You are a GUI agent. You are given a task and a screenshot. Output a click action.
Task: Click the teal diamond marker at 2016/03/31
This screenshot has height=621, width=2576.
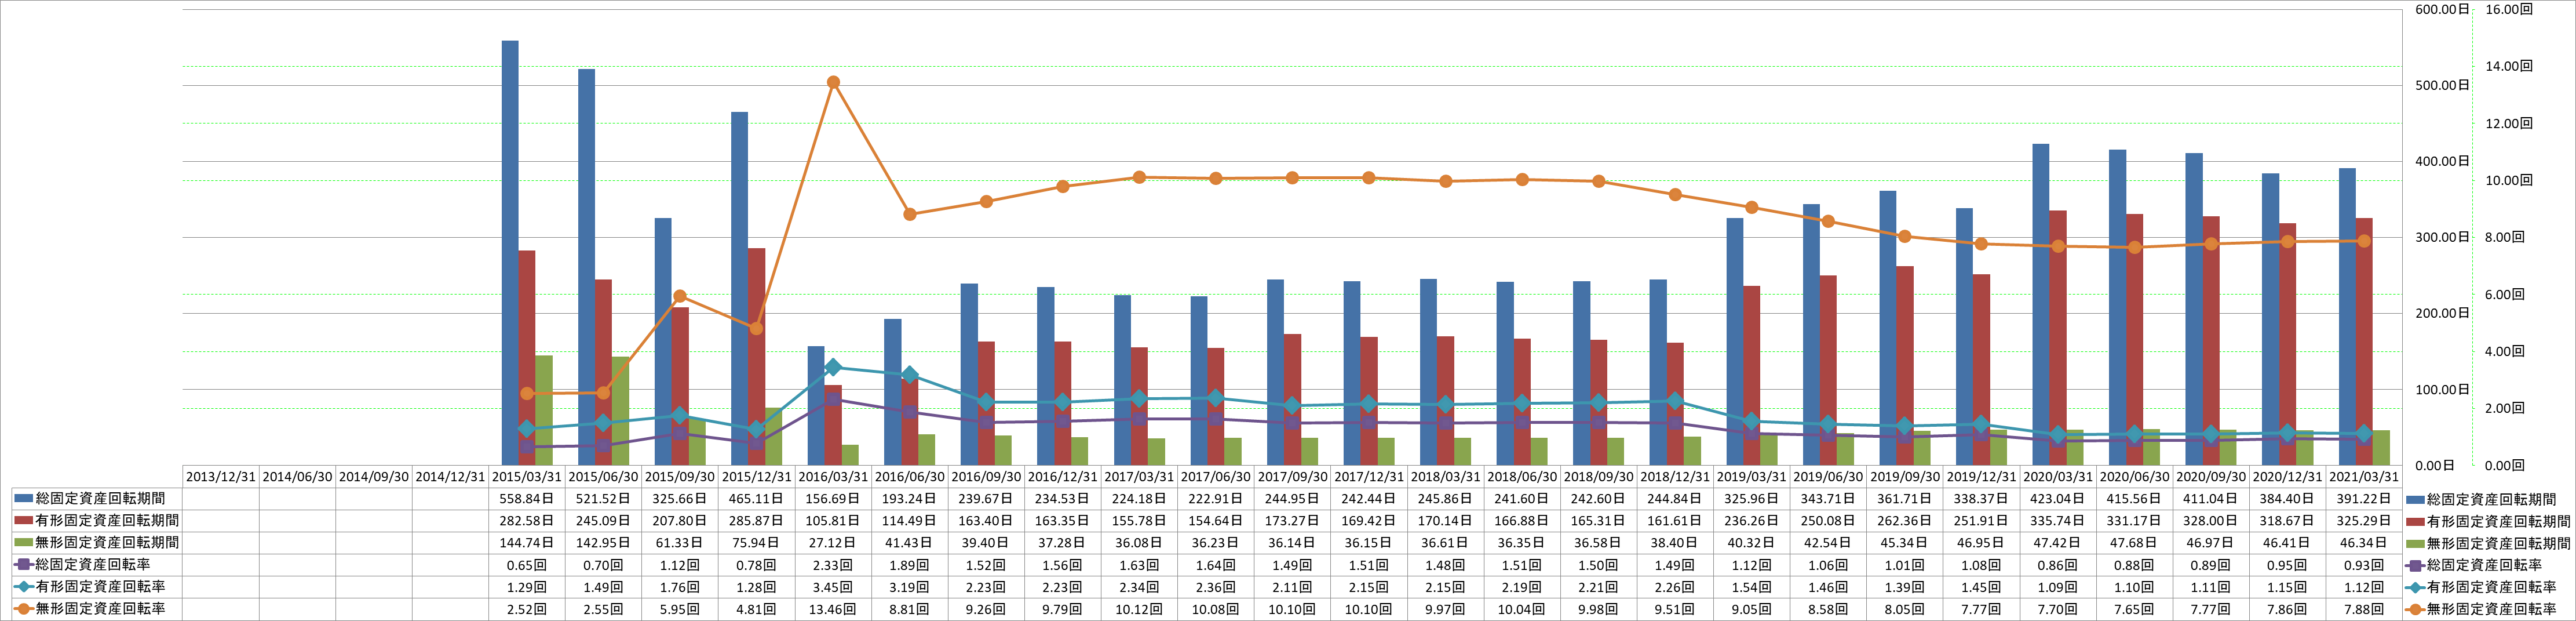pyautogui.click(x=833, y=367)
